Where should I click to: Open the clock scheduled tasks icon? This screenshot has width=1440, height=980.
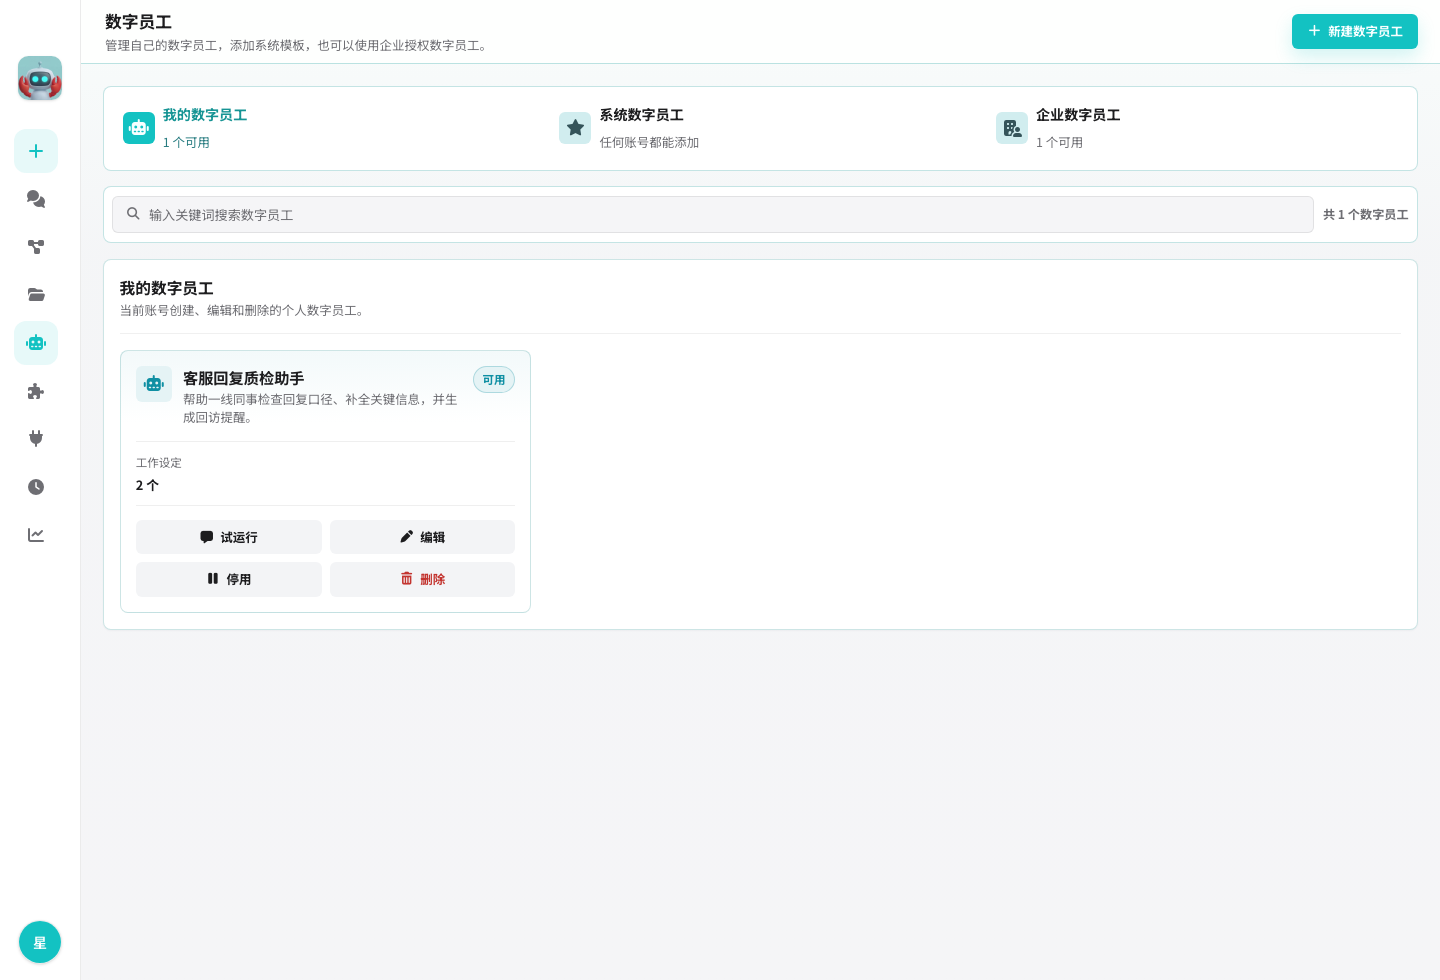click(36, 487)
